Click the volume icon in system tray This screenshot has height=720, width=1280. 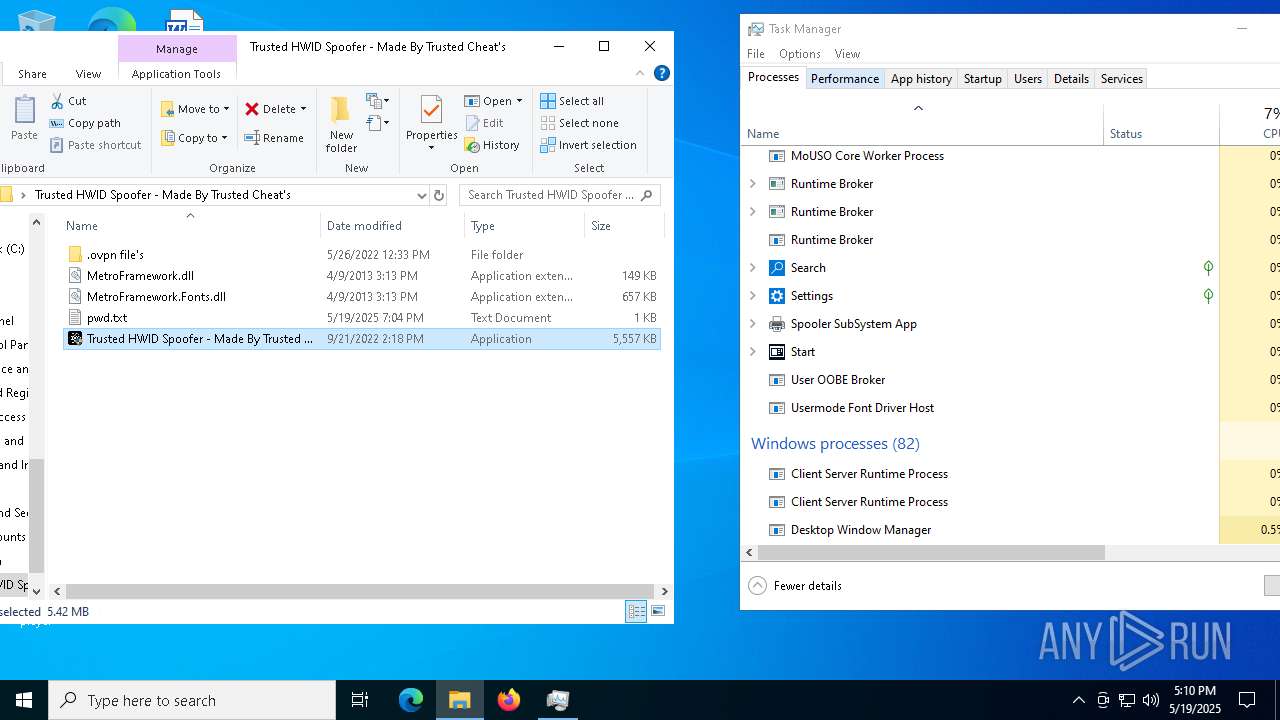click(x=1150, y=700)
